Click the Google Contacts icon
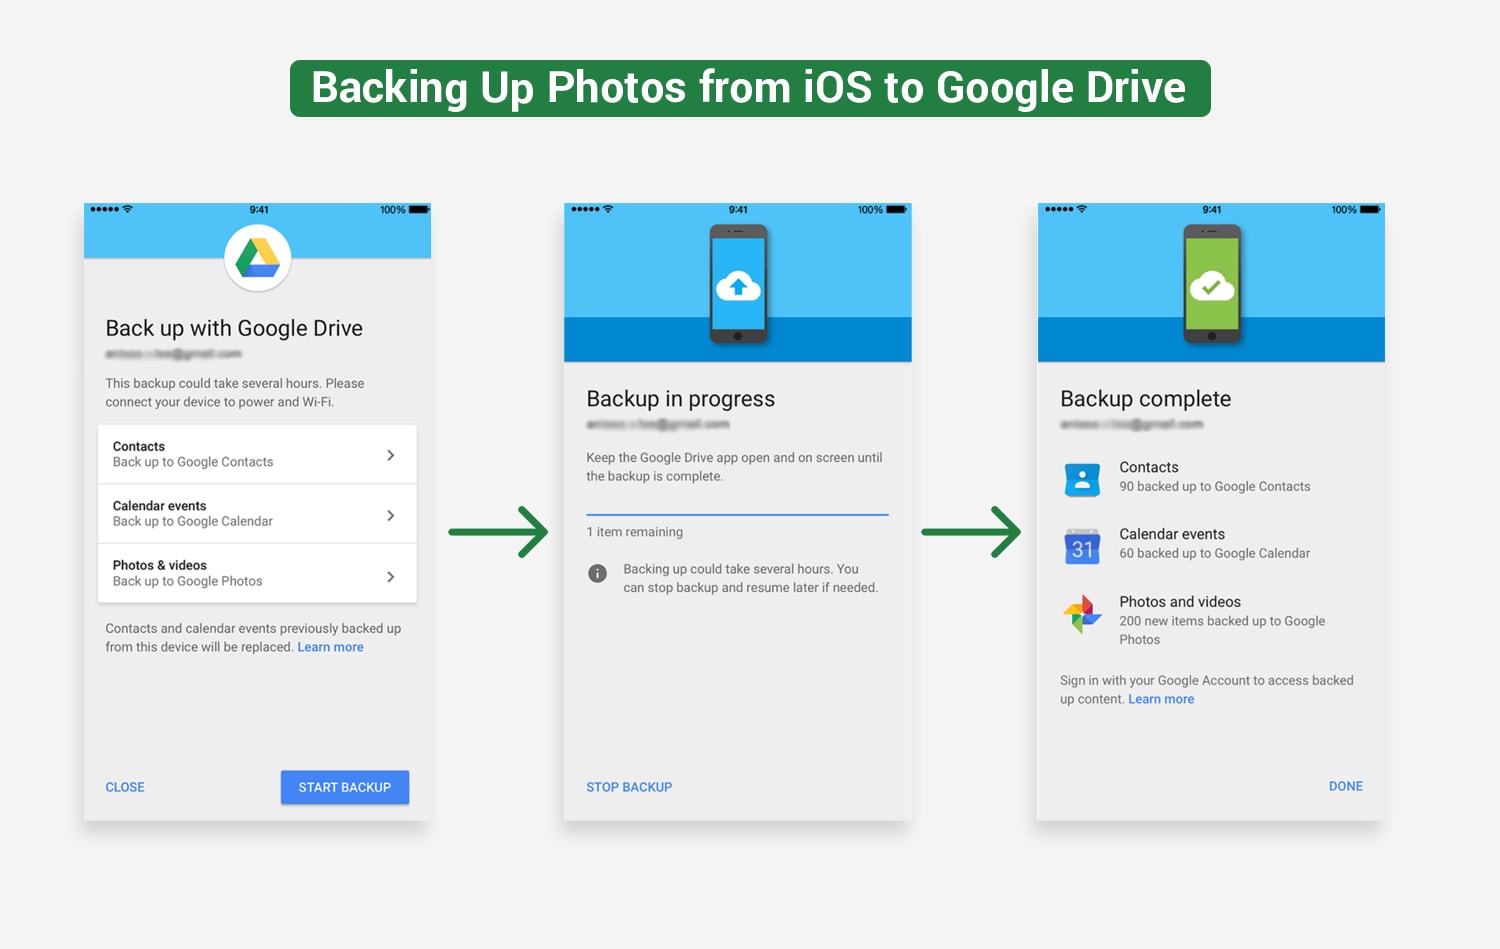 point(1082,480)
